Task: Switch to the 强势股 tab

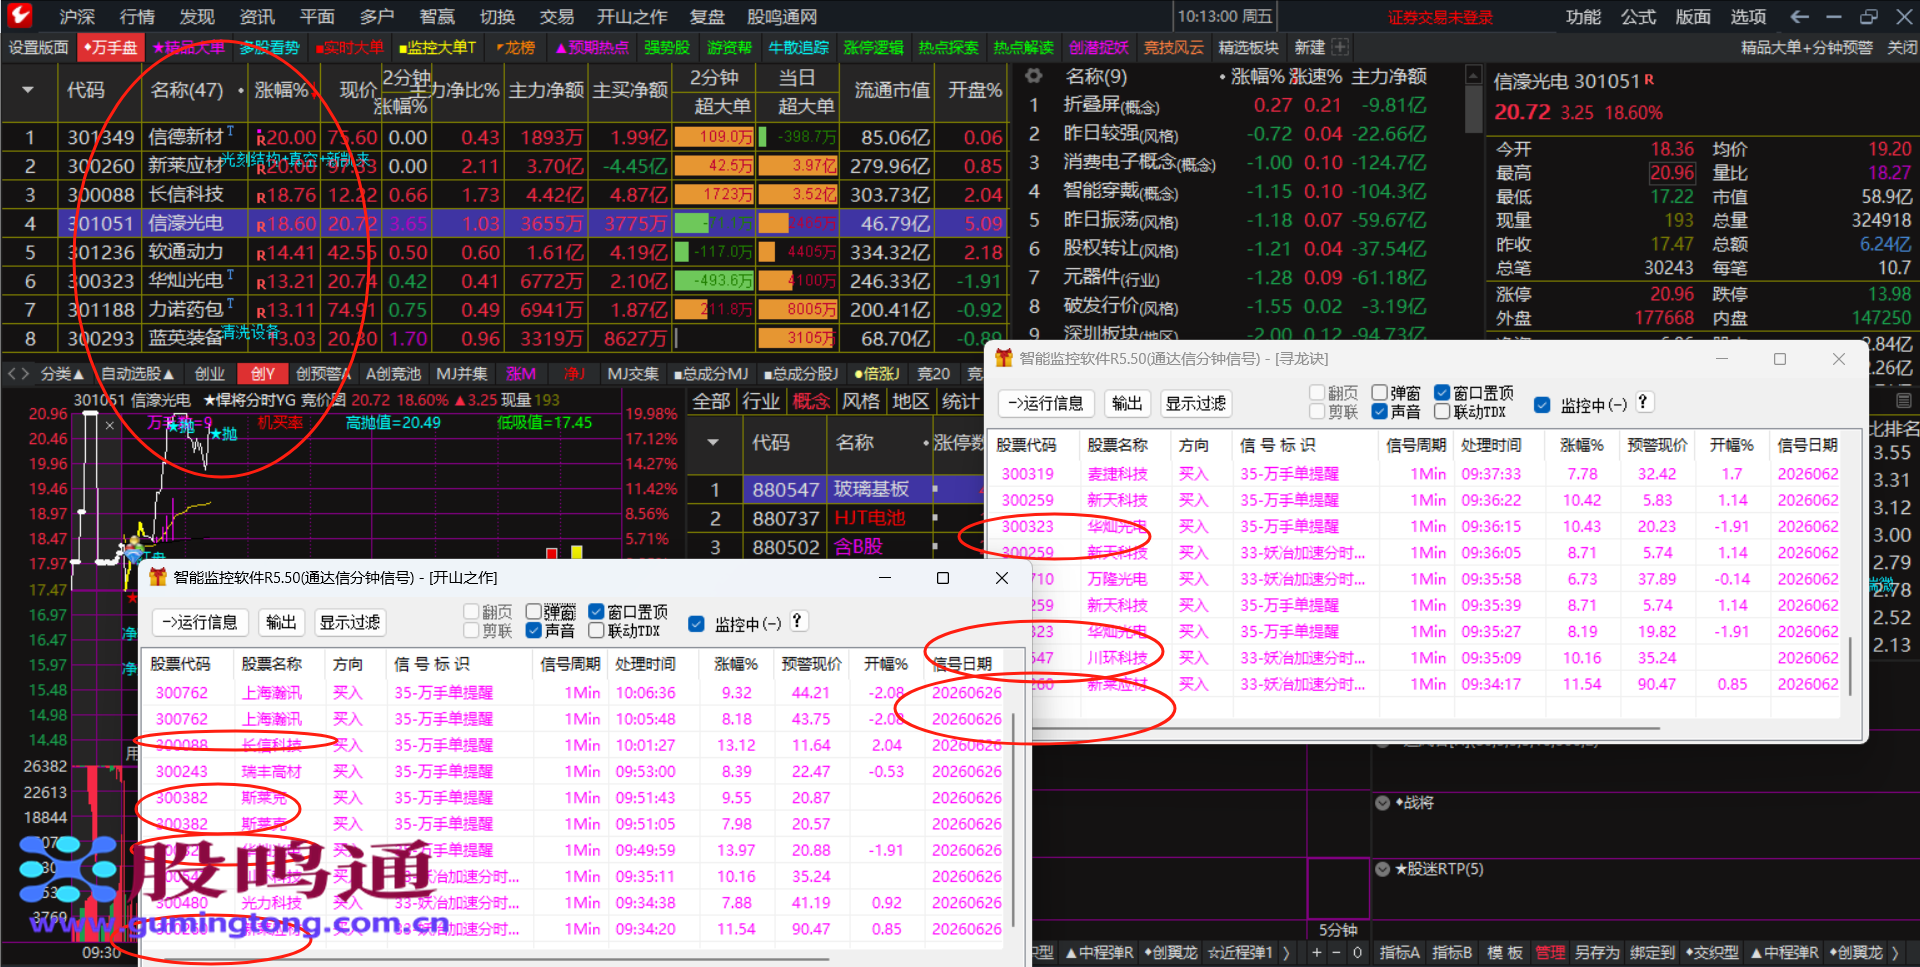Action: coord(667,47)
